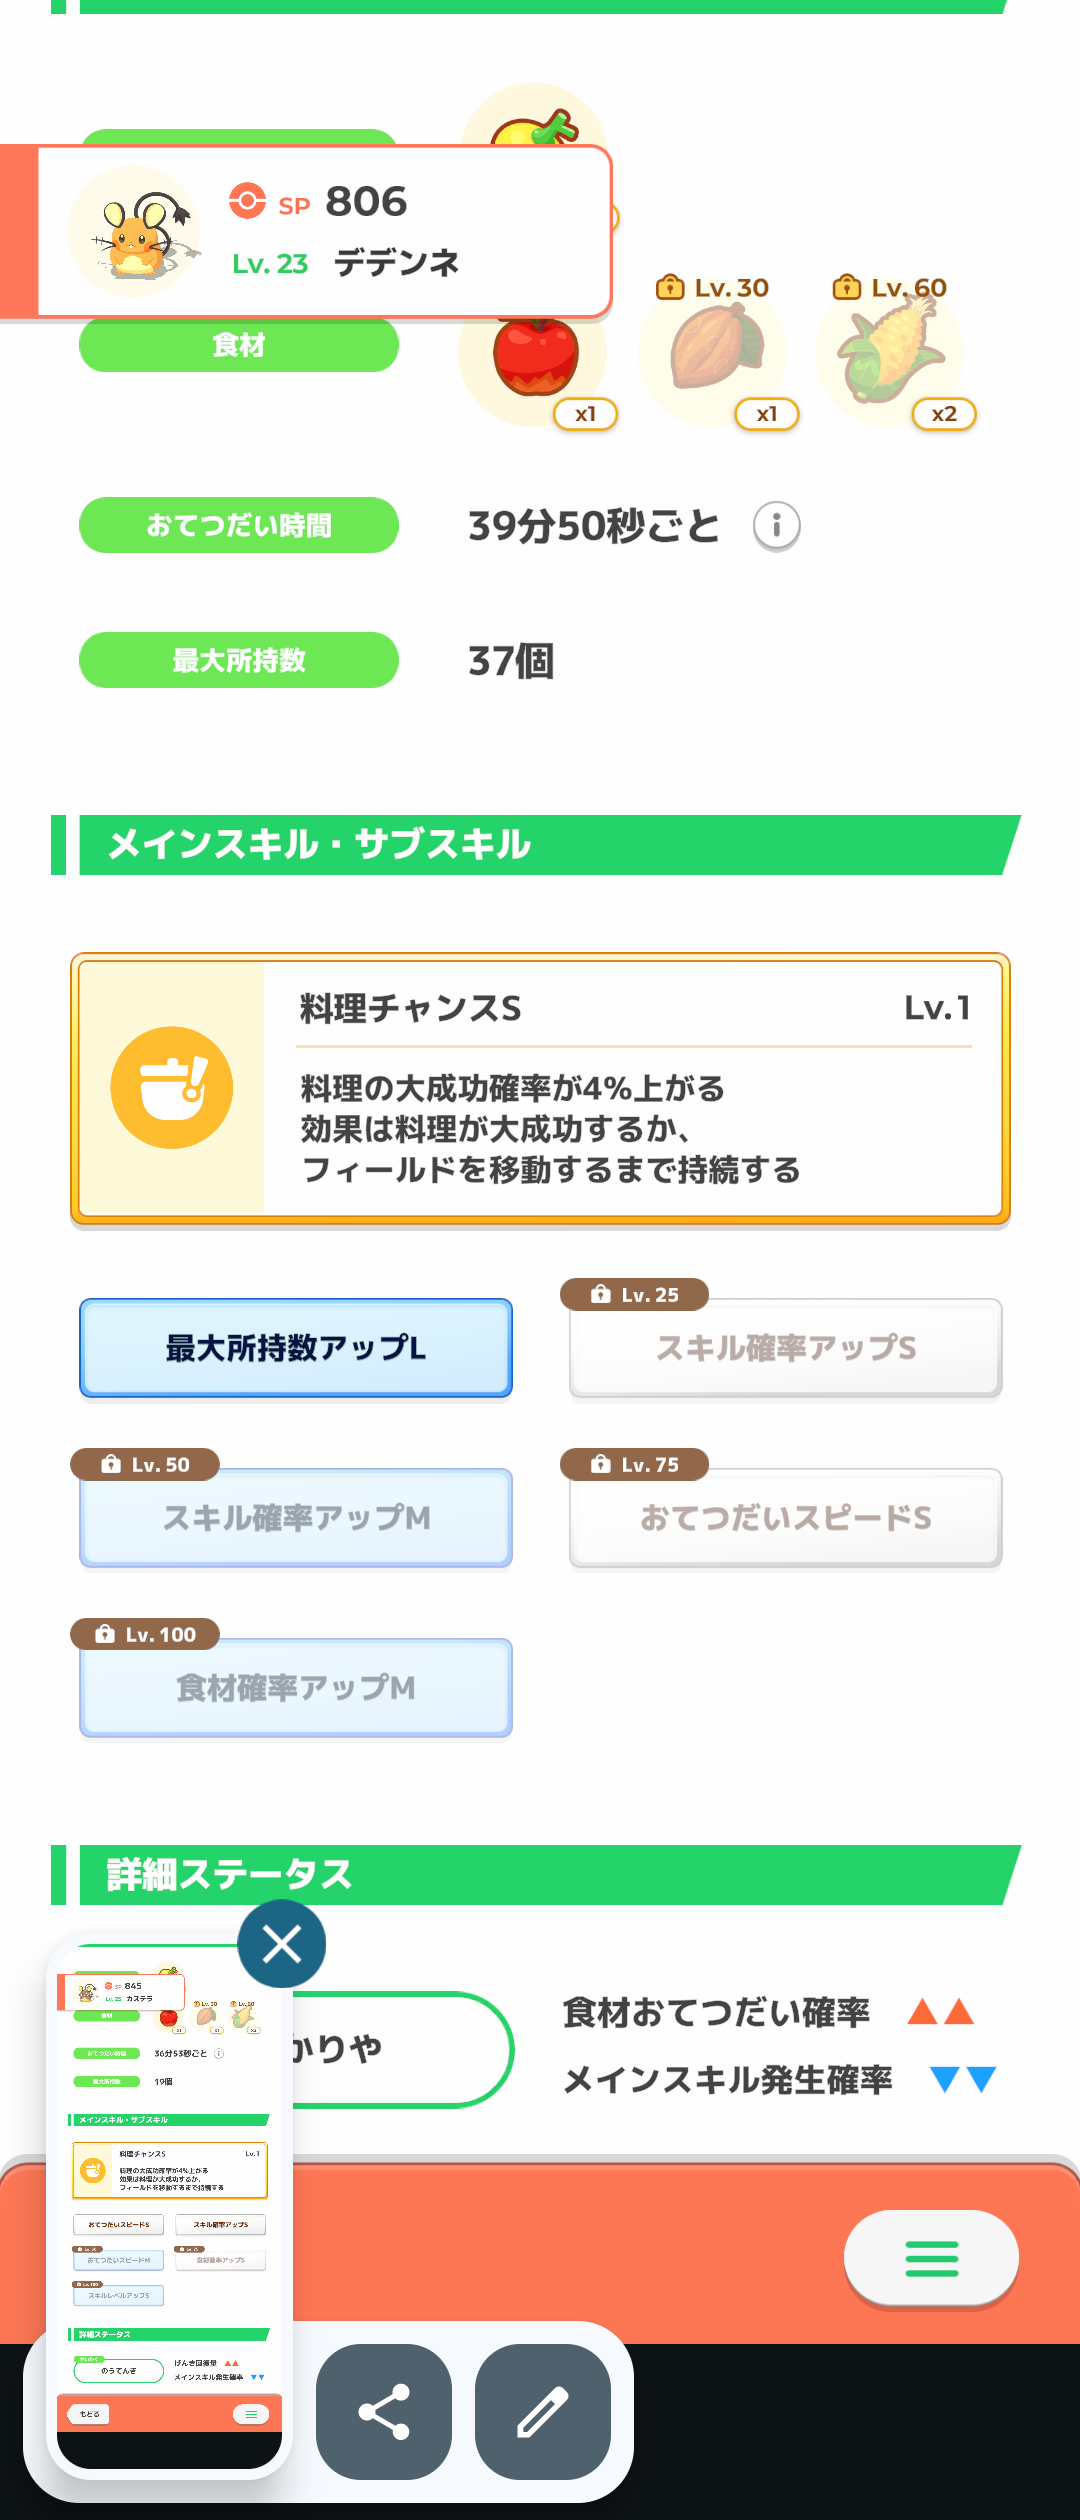
Task: Select the 最大所持数アップL sub skill
Action: pos(296,1347)
